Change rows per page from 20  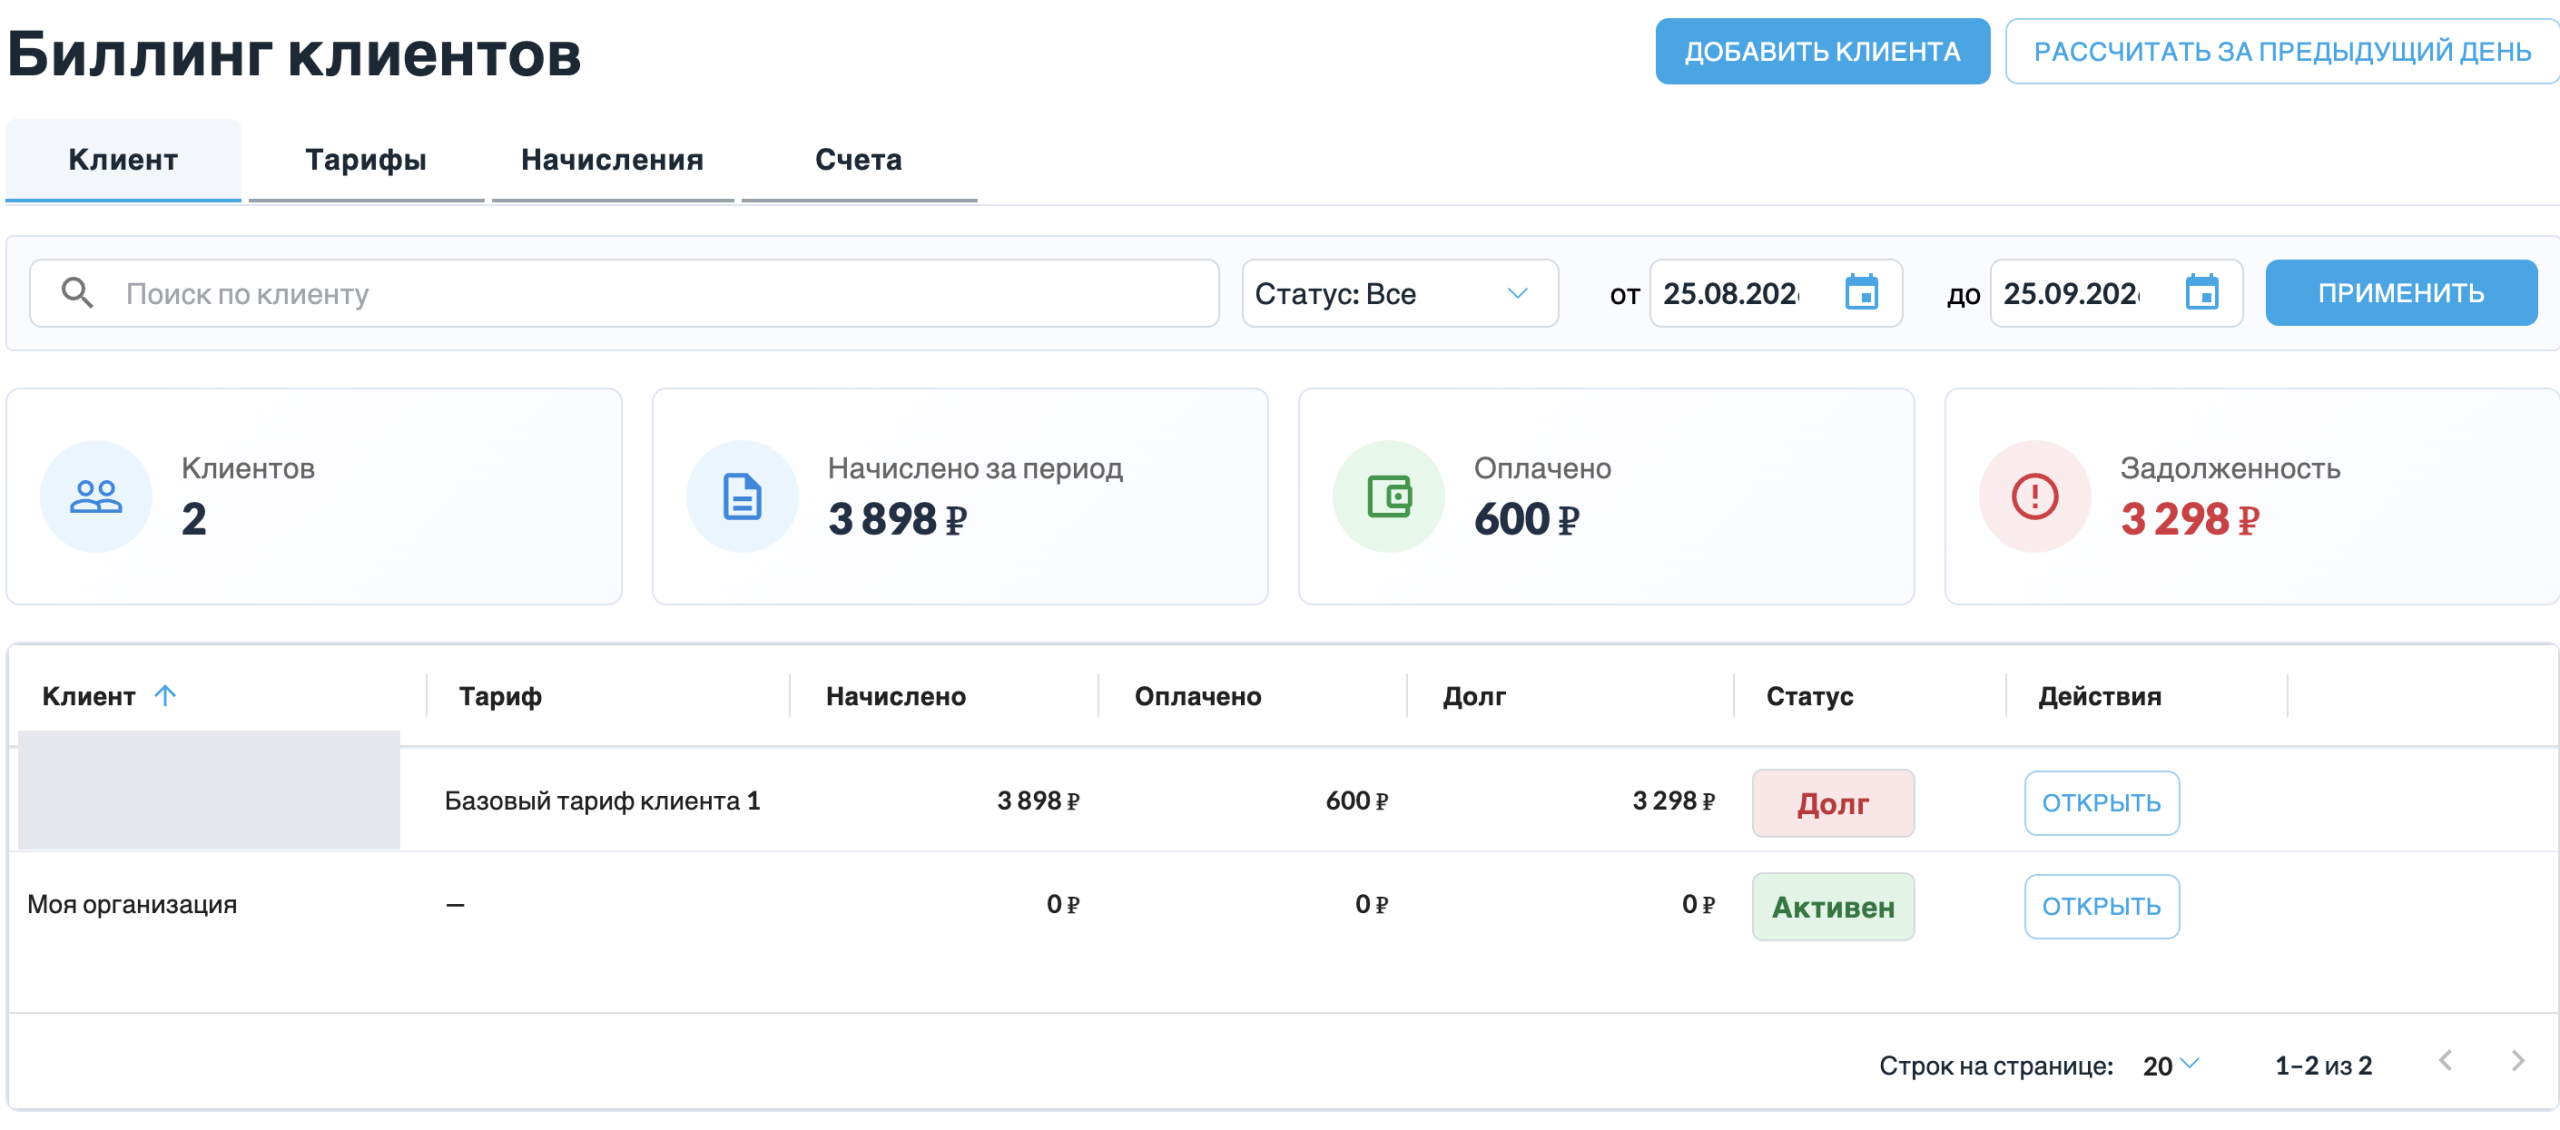2171,1065
